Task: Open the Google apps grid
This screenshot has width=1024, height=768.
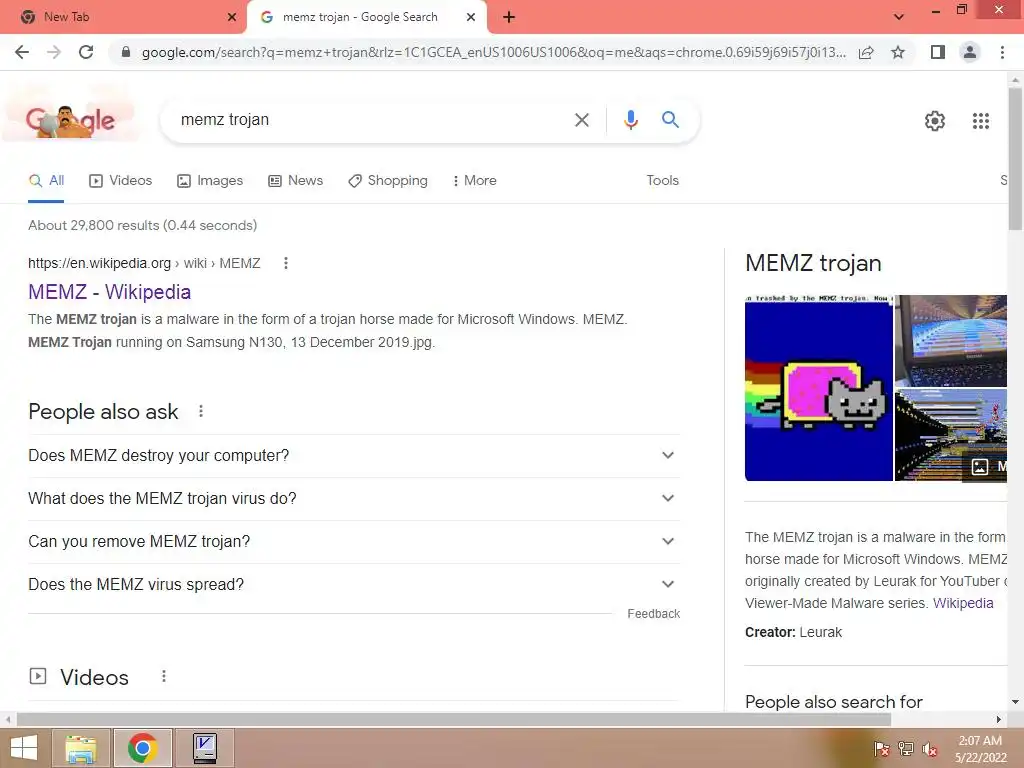Action: (980, 121)
